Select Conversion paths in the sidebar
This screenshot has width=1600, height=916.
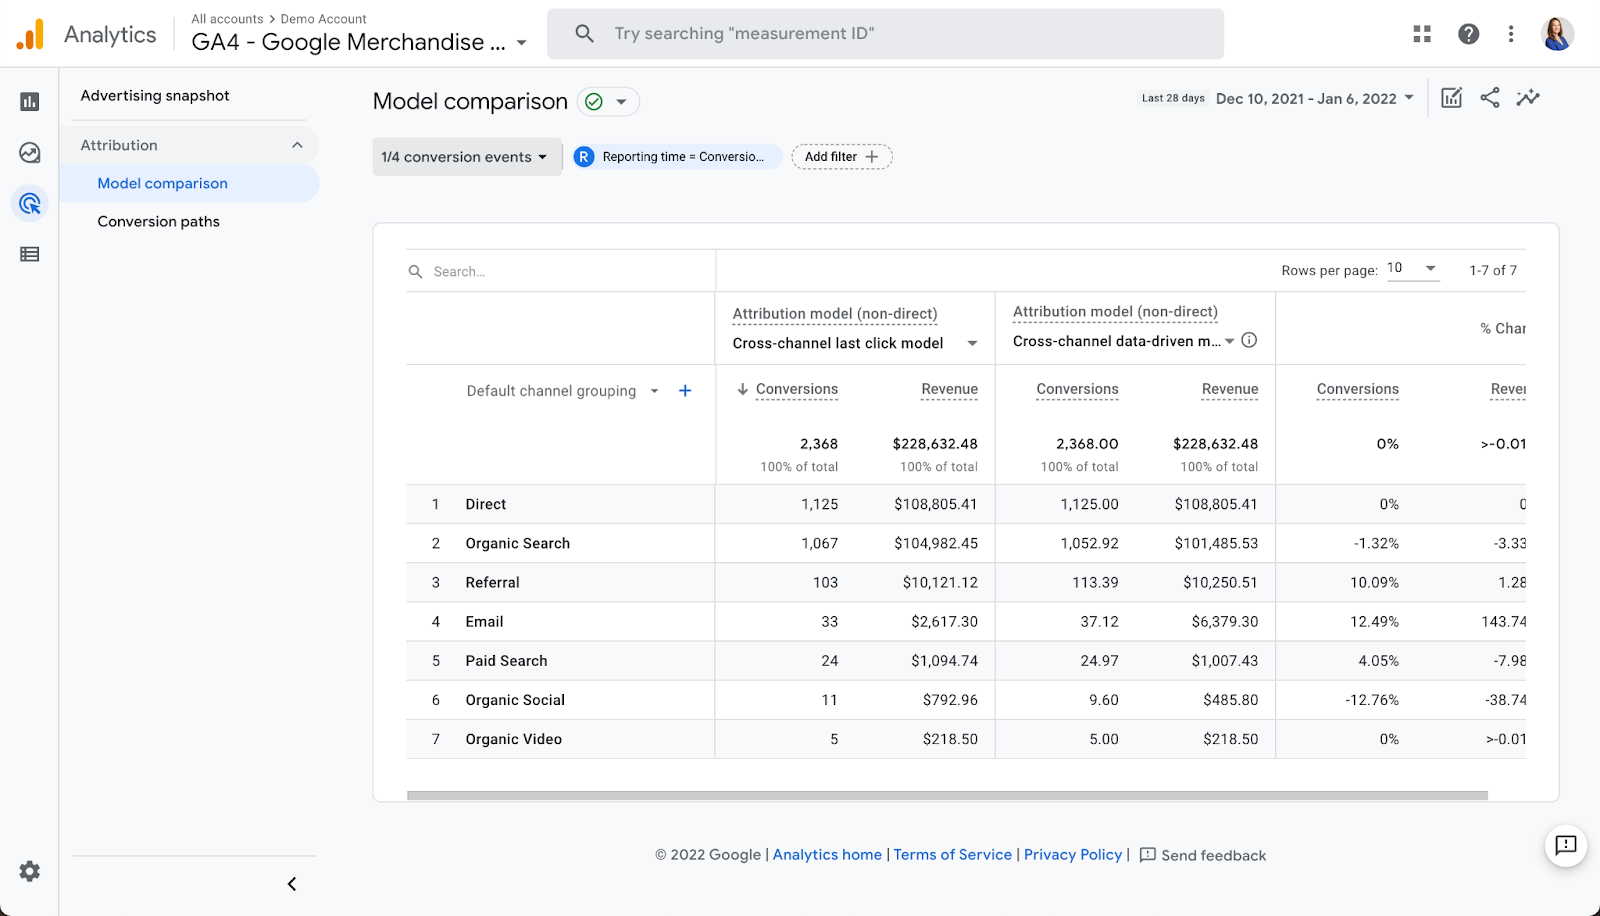(158, 222)
